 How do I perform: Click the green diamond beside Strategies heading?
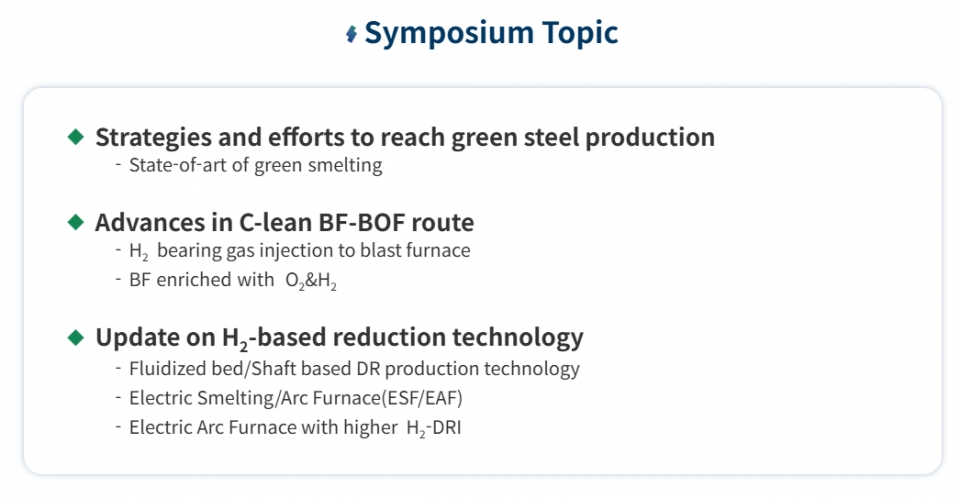(x=76, y=137)
